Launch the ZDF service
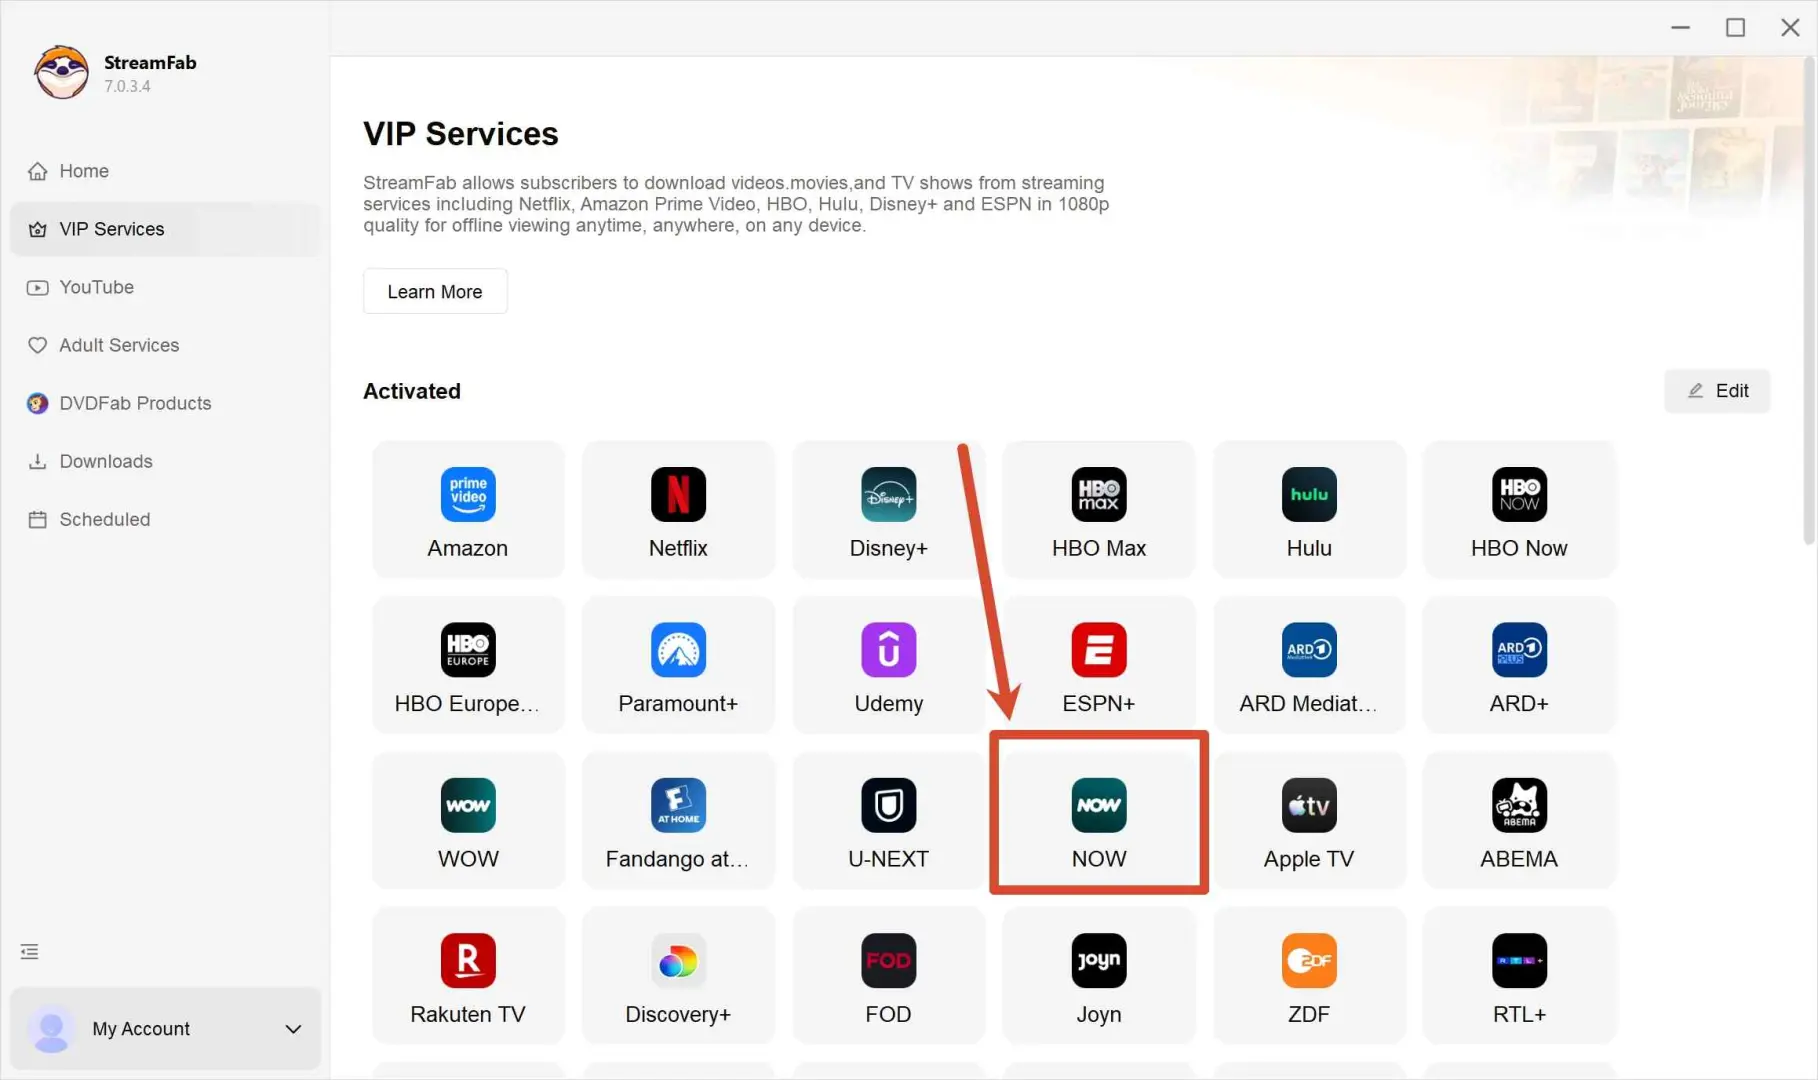 coord(1309,976)
